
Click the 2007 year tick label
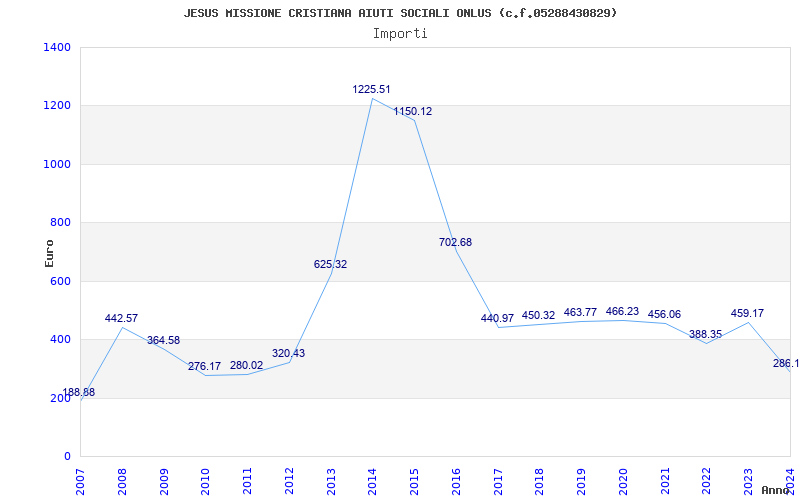pos(81,481)
